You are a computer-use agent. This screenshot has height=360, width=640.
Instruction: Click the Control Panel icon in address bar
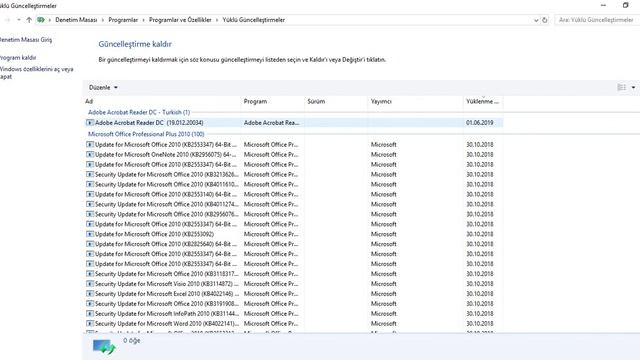(x=41, y=20)
